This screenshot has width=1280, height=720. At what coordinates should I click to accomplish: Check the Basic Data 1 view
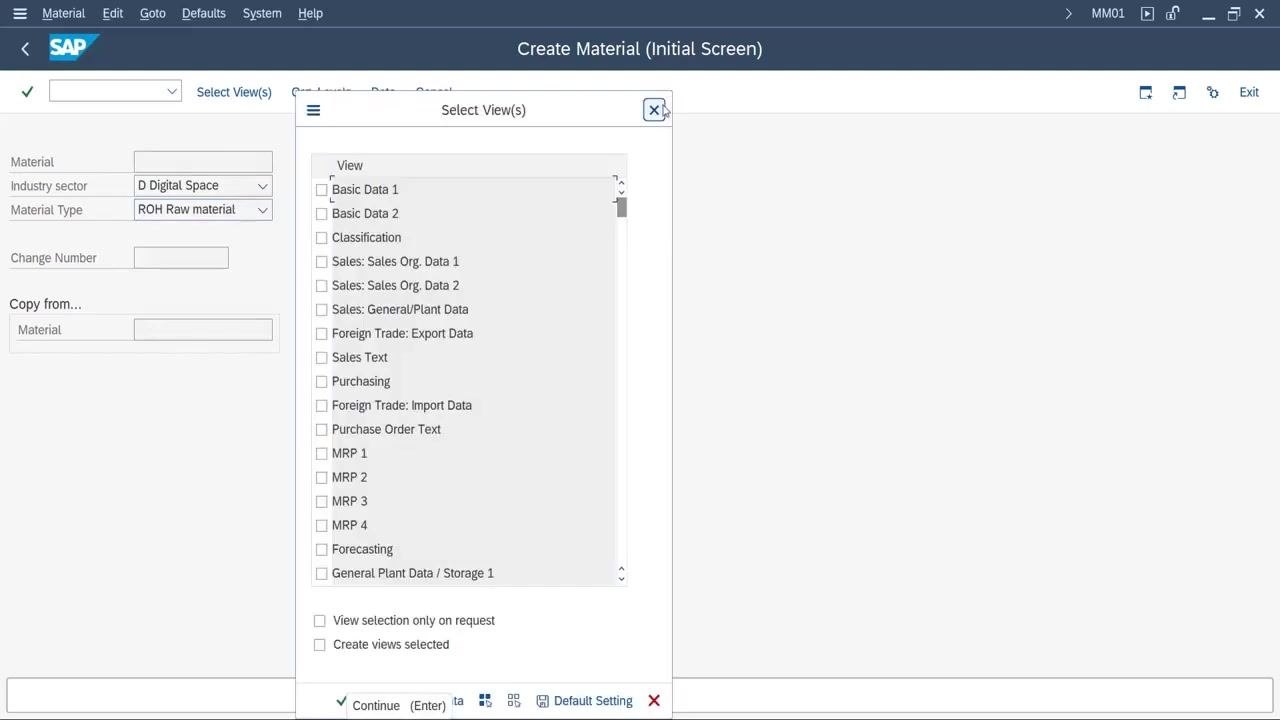click(321, 190)
